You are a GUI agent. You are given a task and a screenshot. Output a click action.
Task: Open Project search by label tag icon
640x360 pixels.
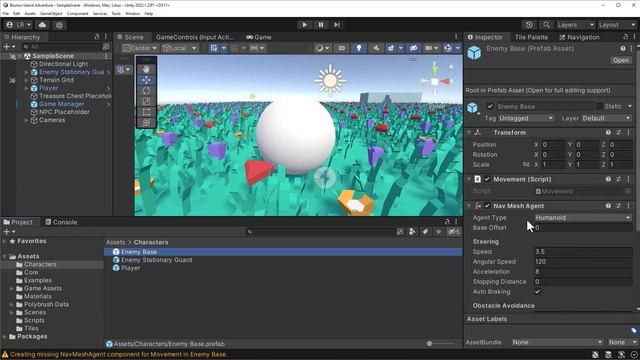coord(425,232)
